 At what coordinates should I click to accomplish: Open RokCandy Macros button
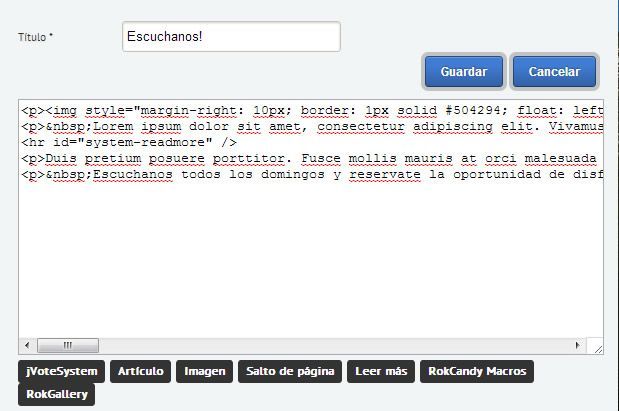click(x=477, y=371)
